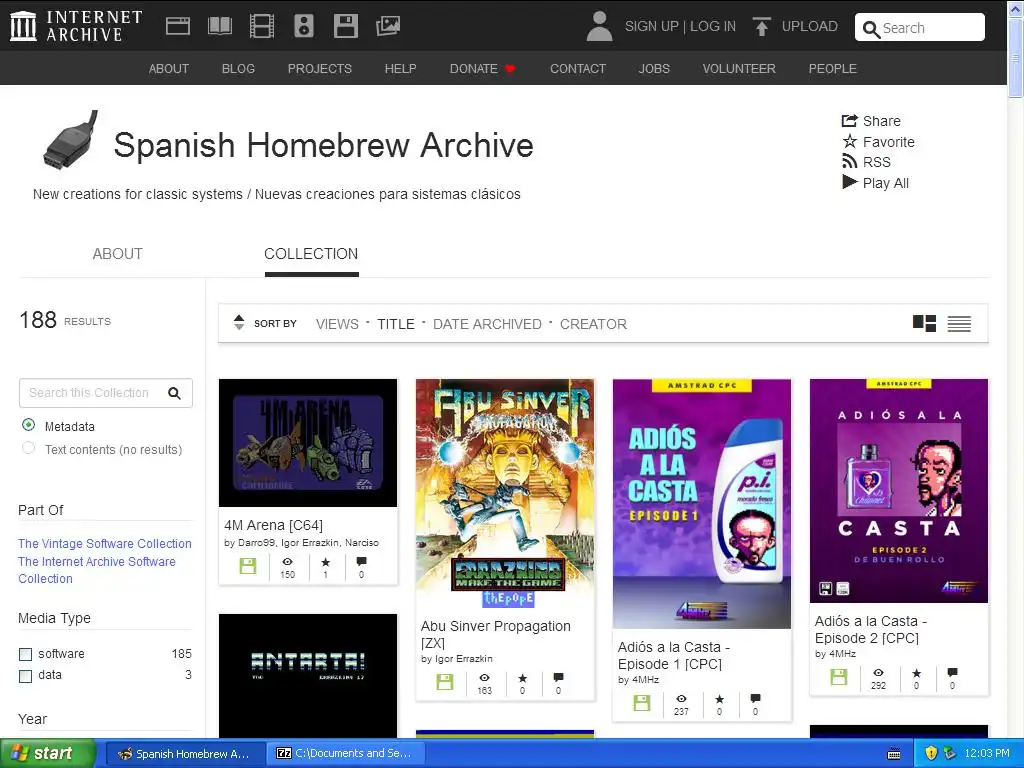Open the Software floppy disk icon
The height and width of the screenshot is (768, 1024).
345,26
